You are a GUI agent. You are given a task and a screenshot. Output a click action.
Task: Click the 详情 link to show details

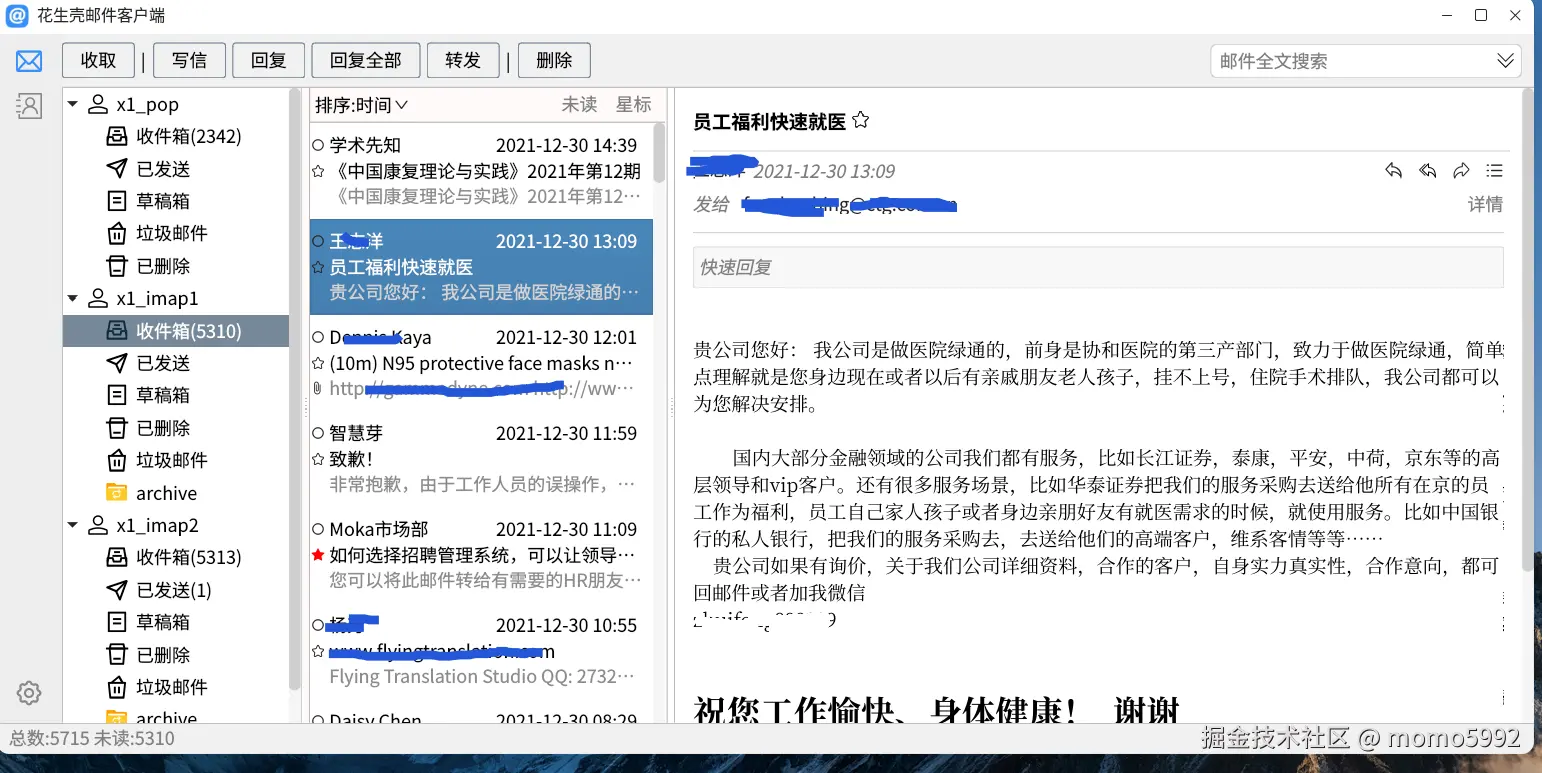click(x=1486, y=204)
